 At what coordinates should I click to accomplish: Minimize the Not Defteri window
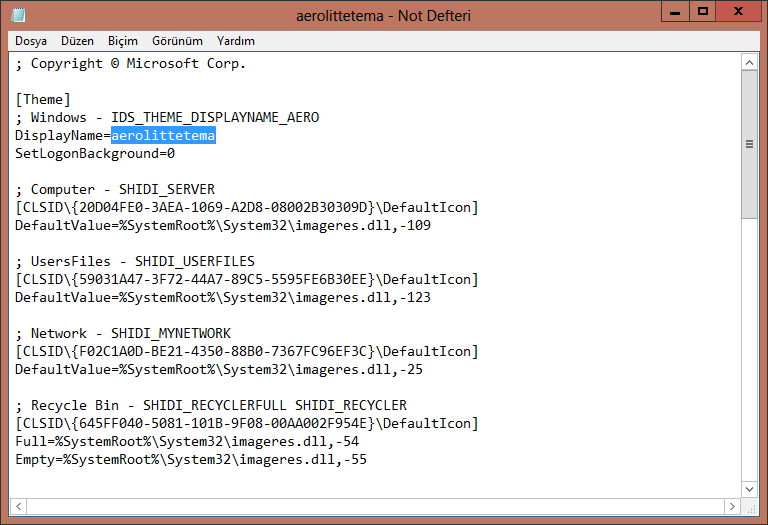pos(675,12)
